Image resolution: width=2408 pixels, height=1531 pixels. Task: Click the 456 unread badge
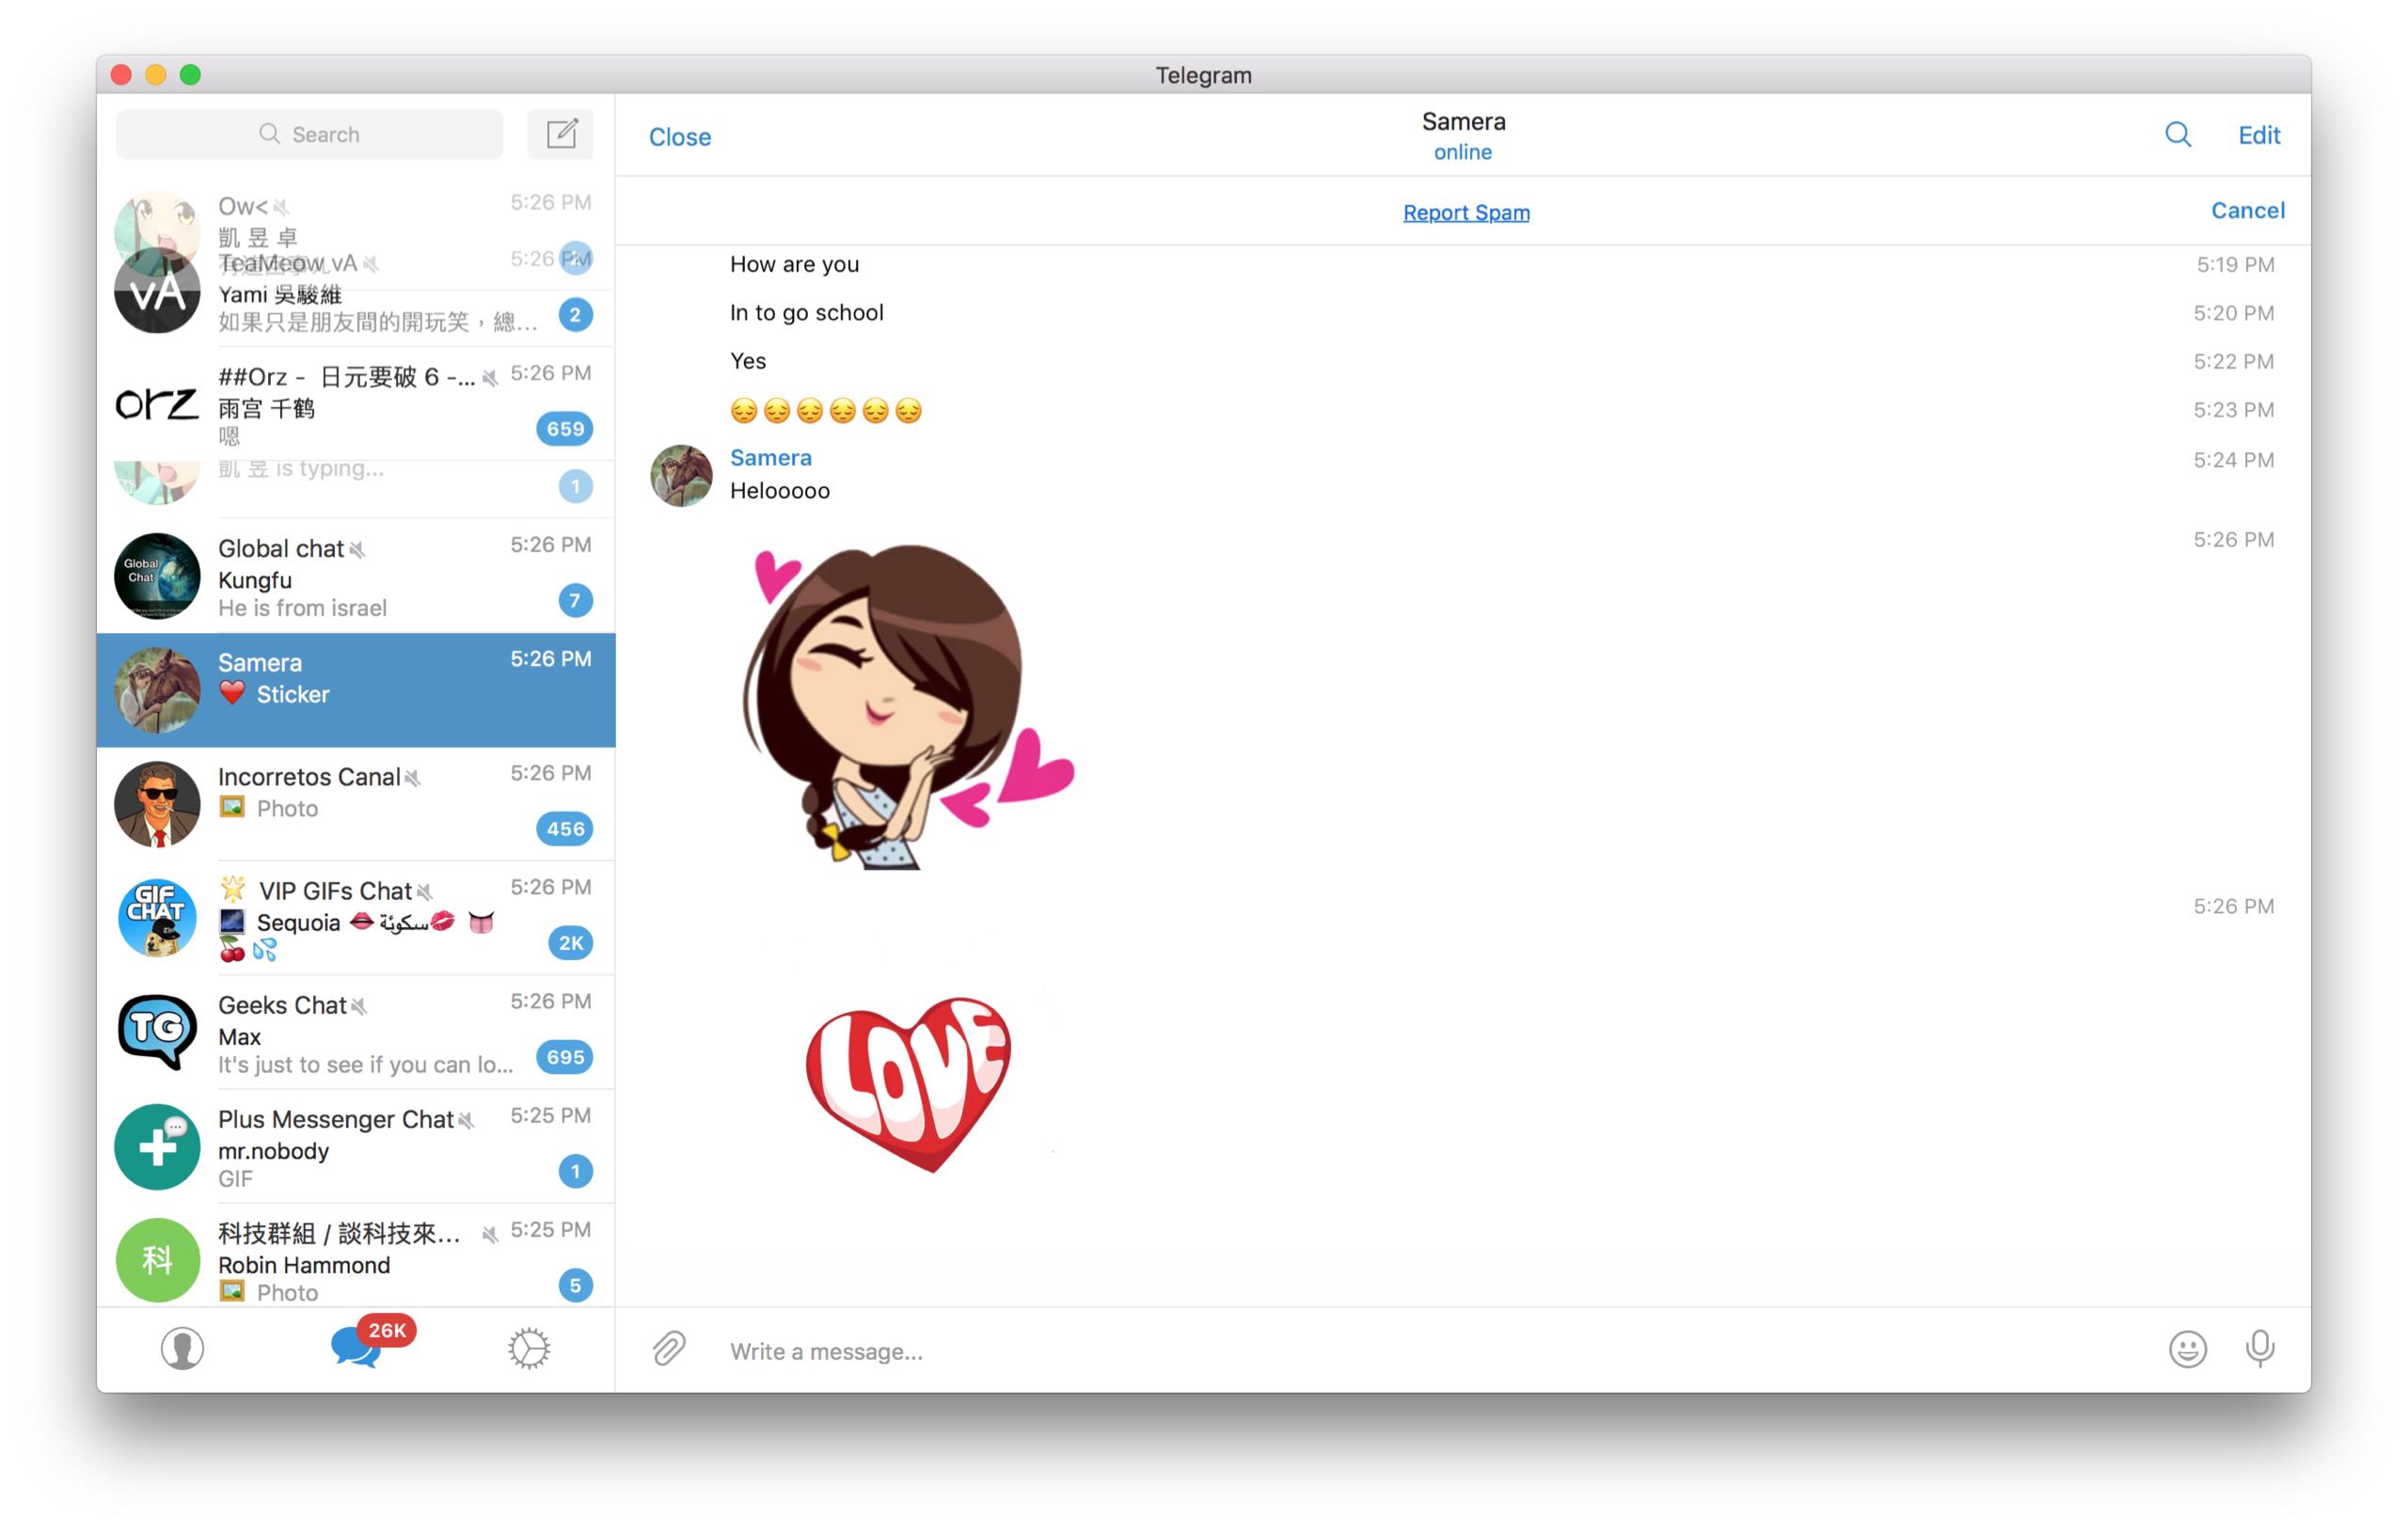(565, 829)
